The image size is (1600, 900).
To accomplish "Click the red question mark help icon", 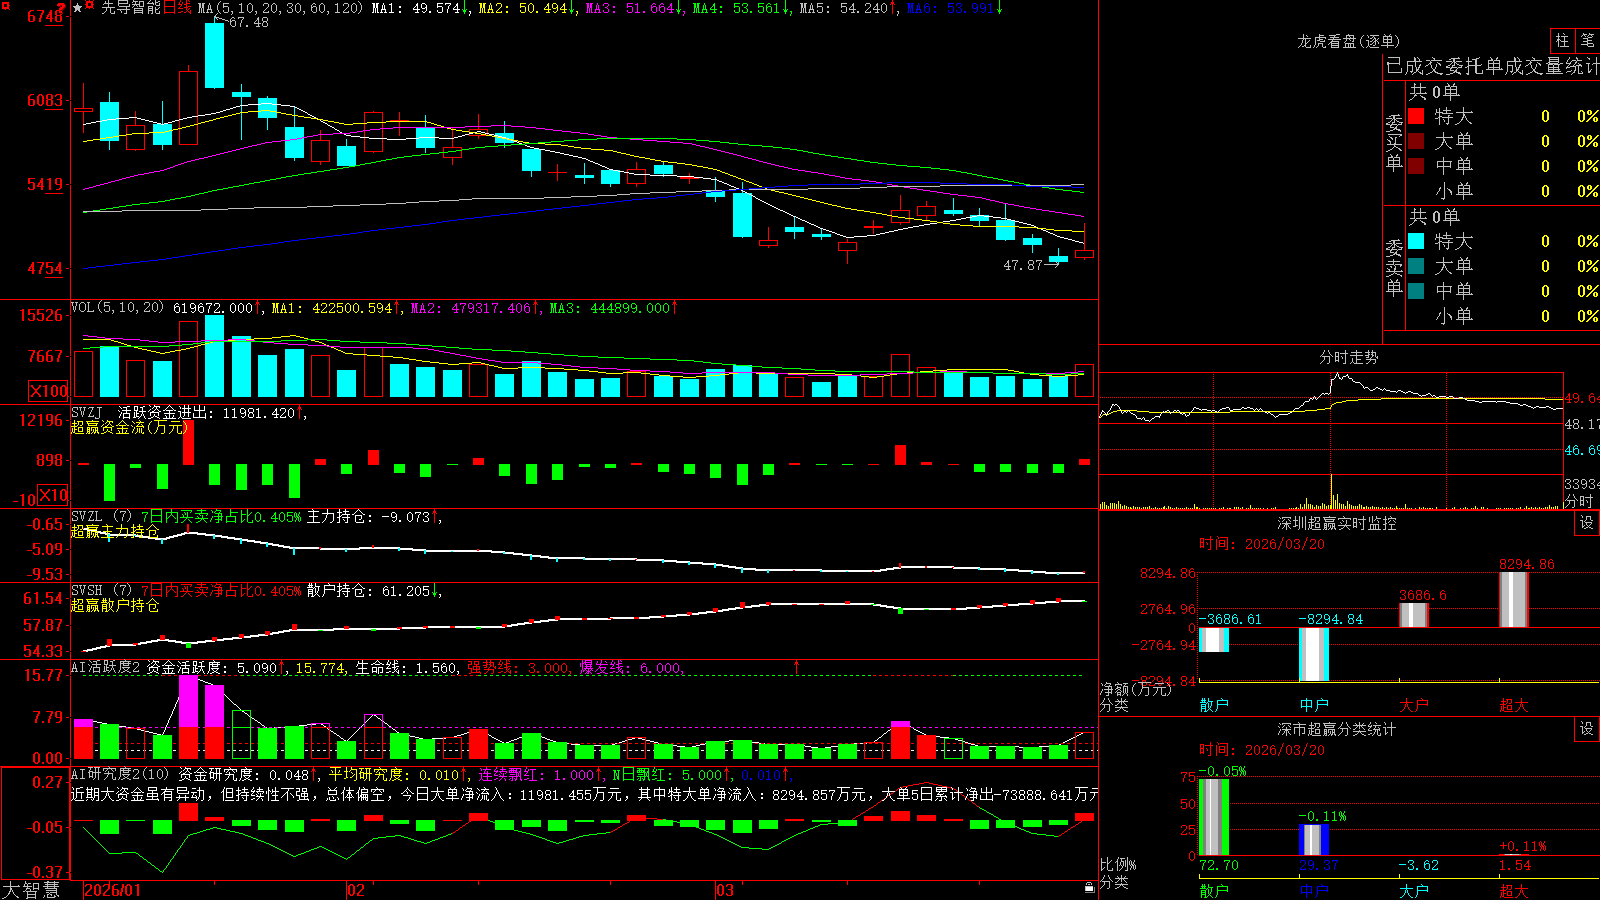I will 60,7.
